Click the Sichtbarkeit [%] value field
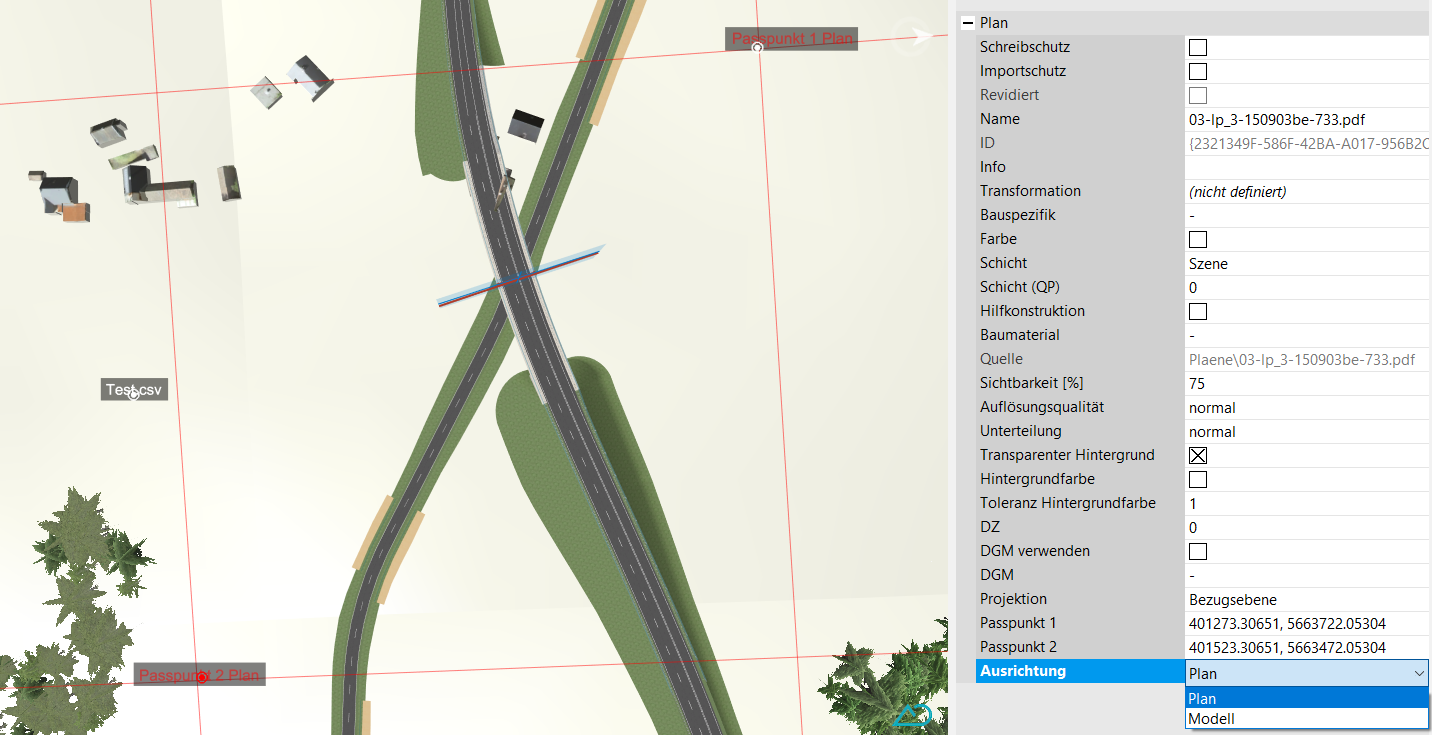This screenshot has height=735, width=1432. click(1305, 383)
